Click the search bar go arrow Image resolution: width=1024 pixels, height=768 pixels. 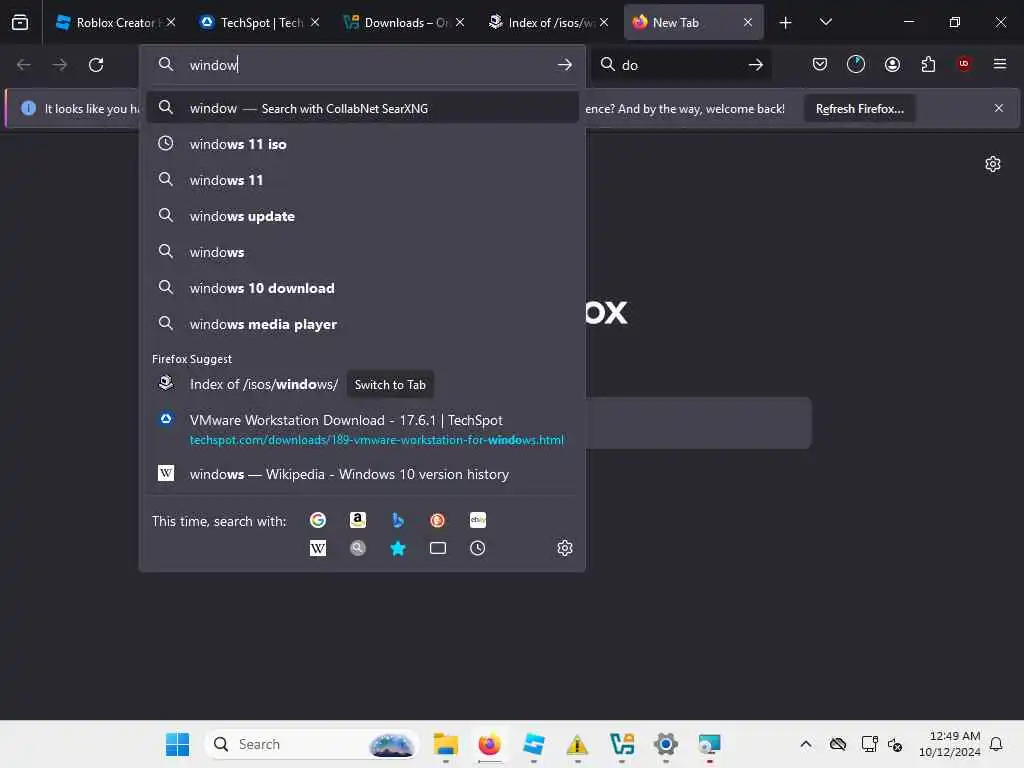pos(756,65)
